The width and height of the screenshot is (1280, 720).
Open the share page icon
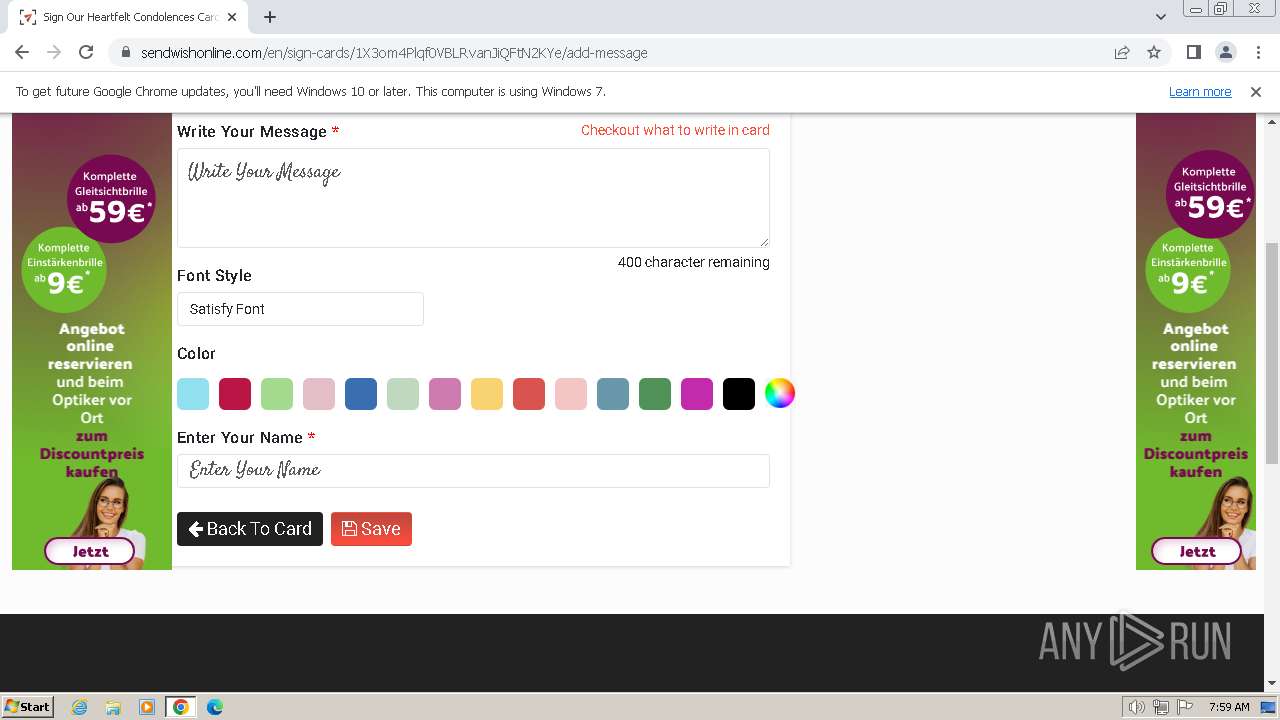(x=1122, y=53)
